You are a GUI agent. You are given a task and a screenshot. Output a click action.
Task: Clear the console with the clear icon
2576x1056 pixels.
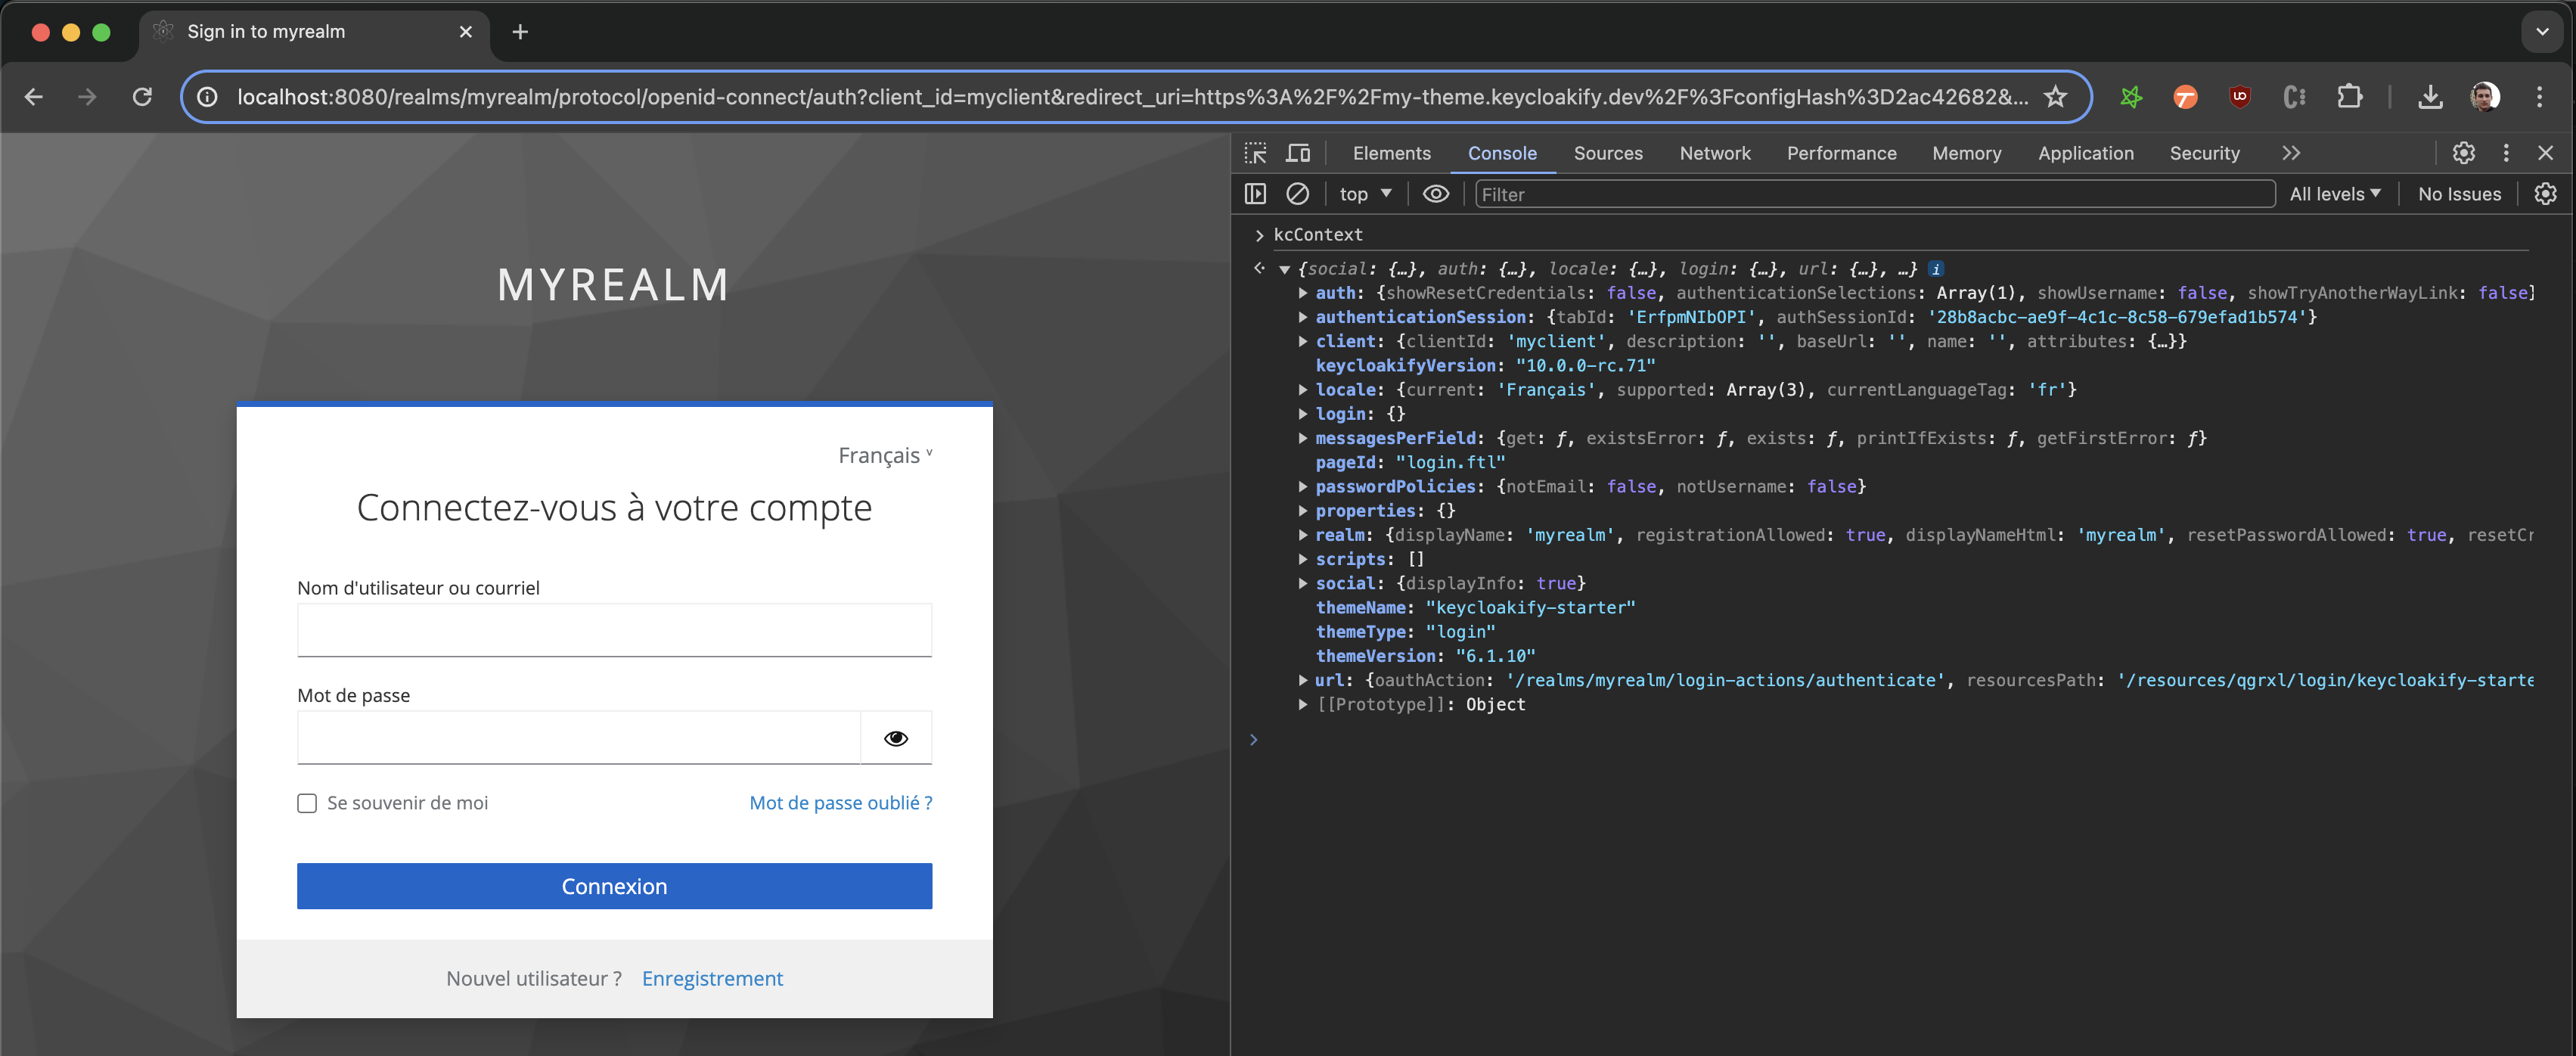point(1297,194)
